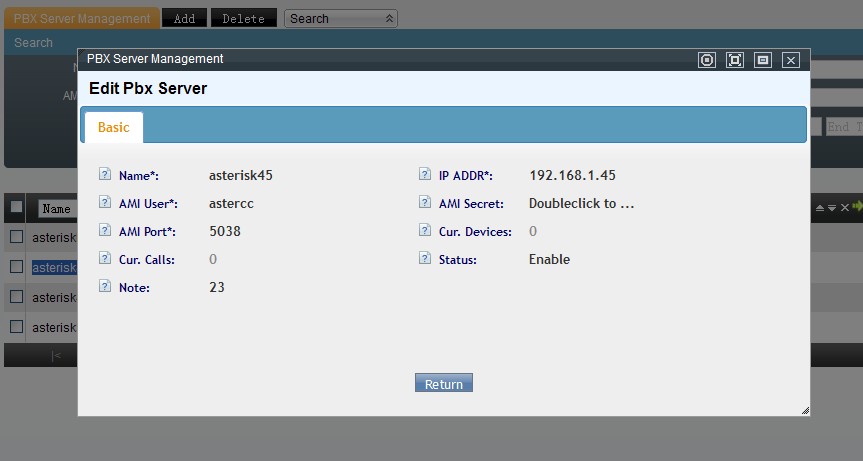The height and width of the screenshot is (461, 863).
Task: Click help icon next to IP ADDR
Action: [x=425, y=175]
